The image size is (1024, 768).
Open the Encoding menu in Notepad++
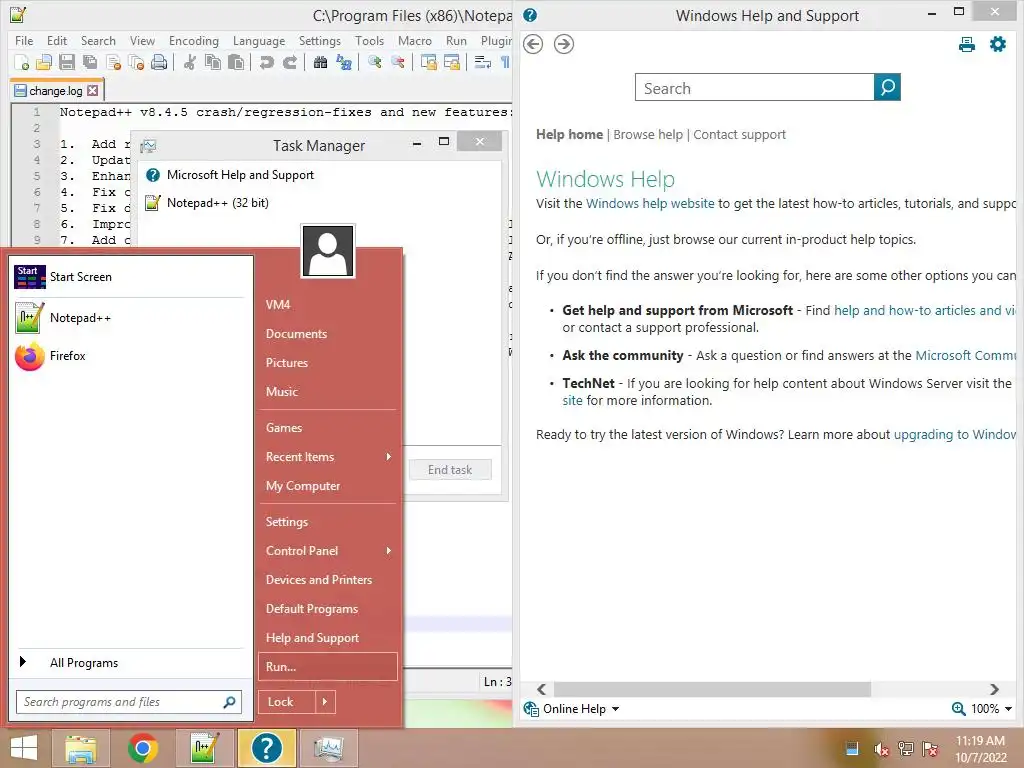[194, 40]
